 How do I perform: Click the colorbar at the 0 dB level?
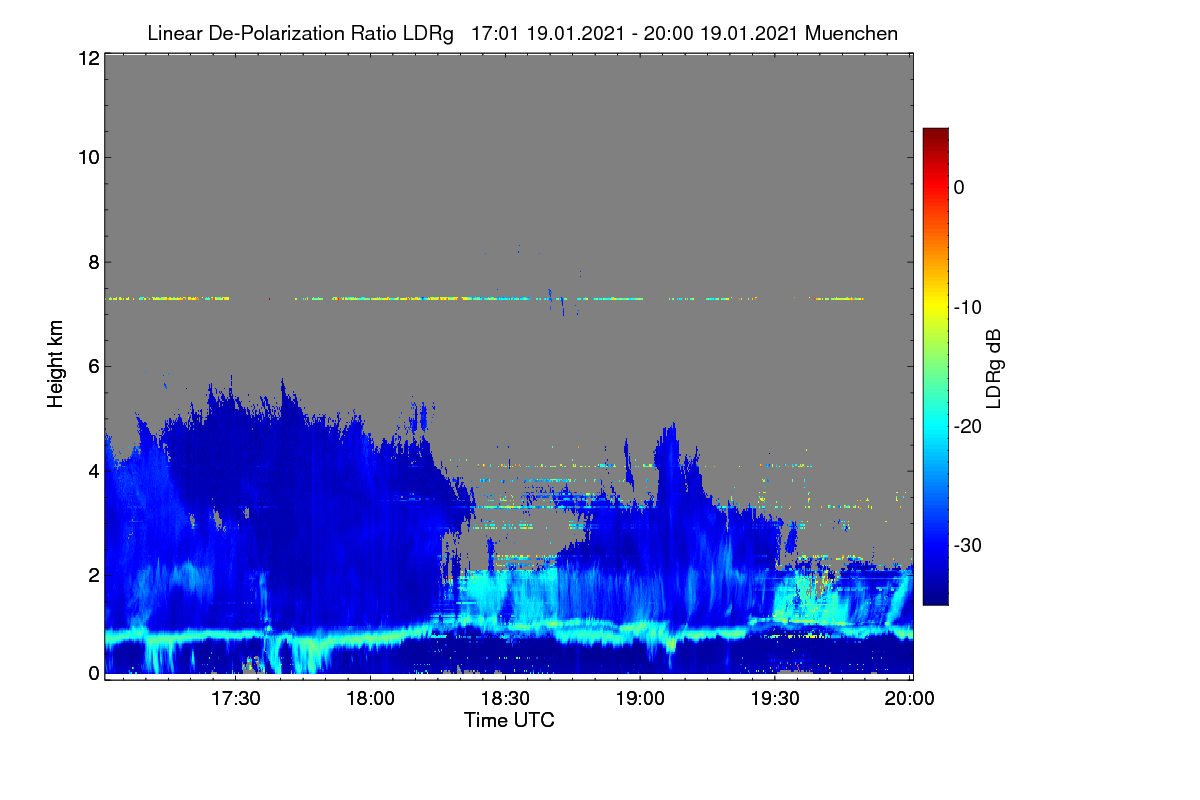point(935,187)
